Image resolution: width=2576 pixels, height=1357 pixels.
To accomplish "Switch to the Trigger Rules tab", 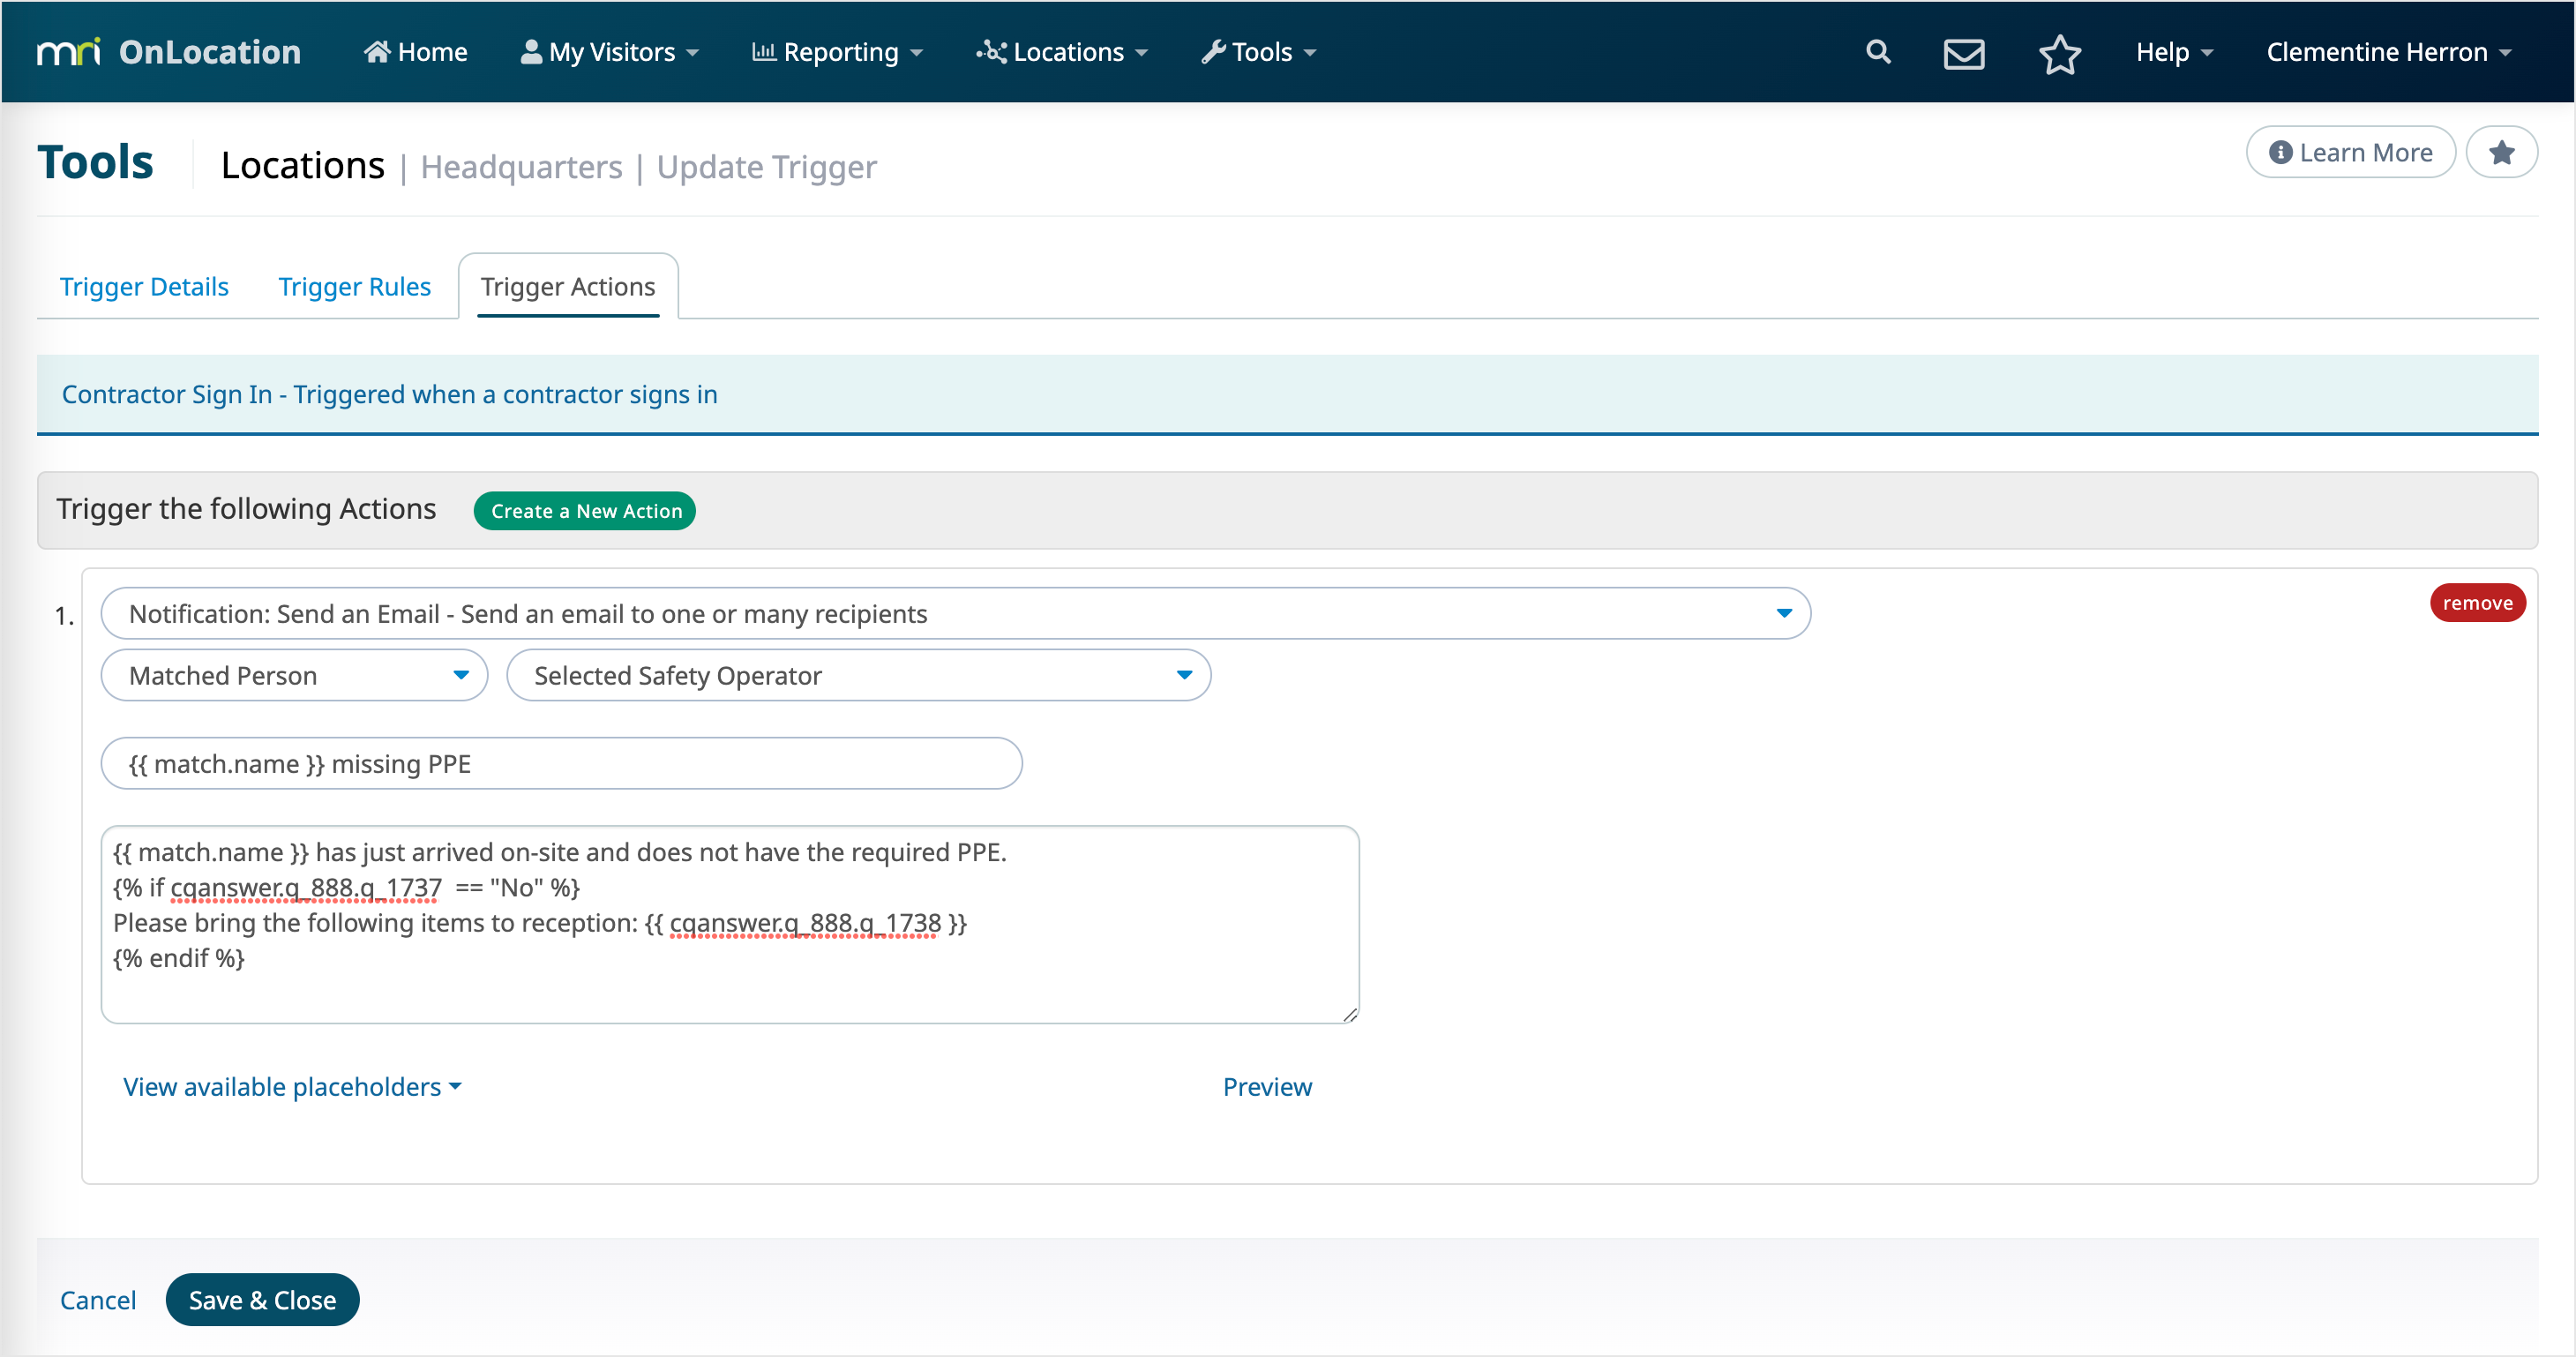I will [x=354, y=287].
